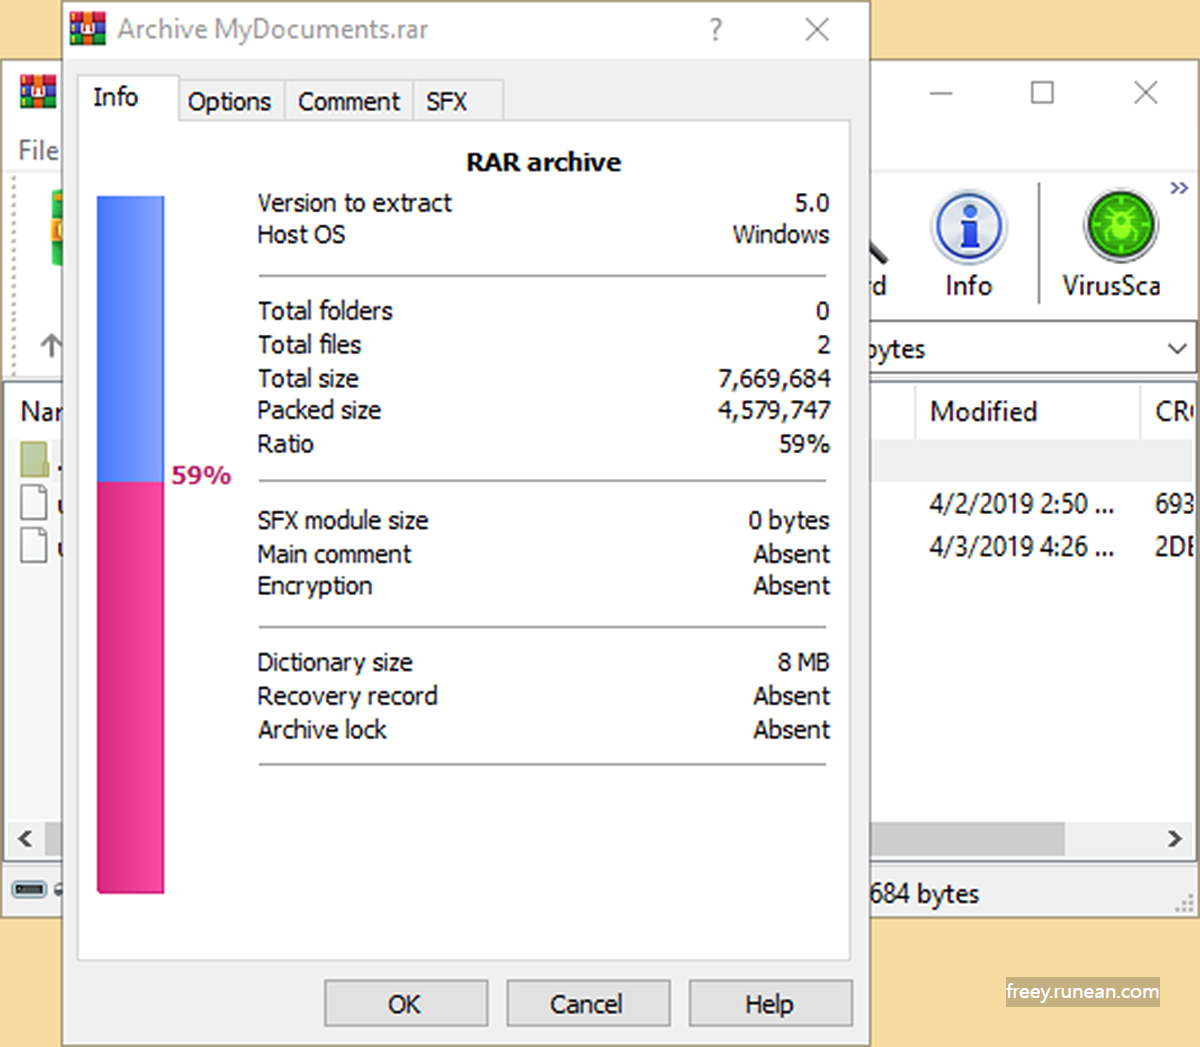Click the Host OS Windows value
1200x1047 pixels.
(x=780, y=235)
